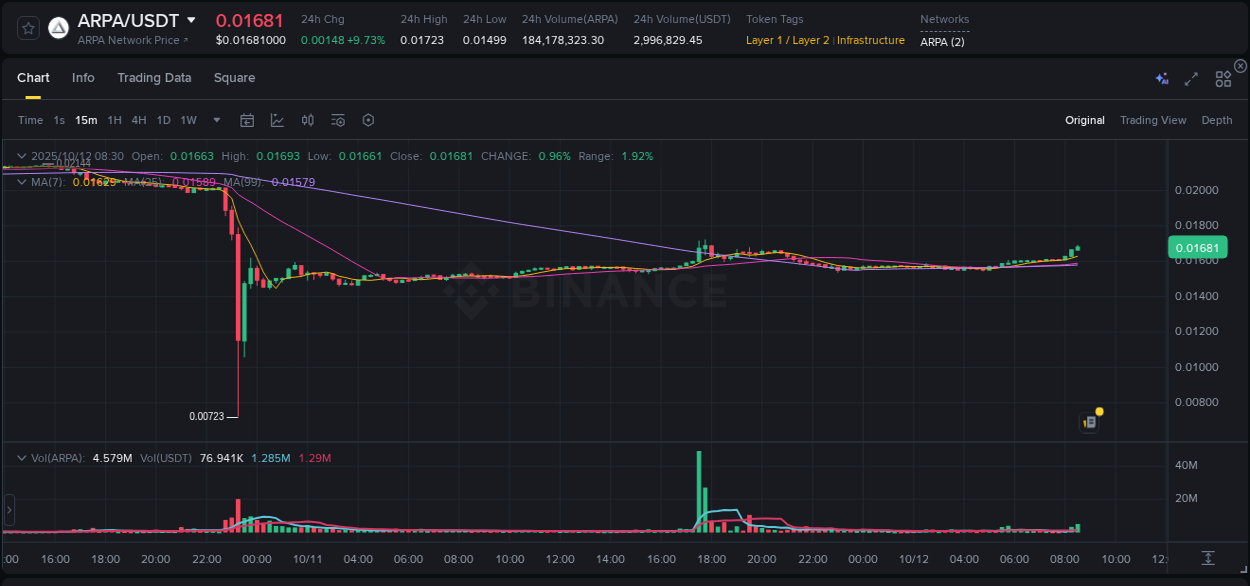
Task: Open the chart settings hexagon icon
Action: pyautogui.click(x=368, y=119)
